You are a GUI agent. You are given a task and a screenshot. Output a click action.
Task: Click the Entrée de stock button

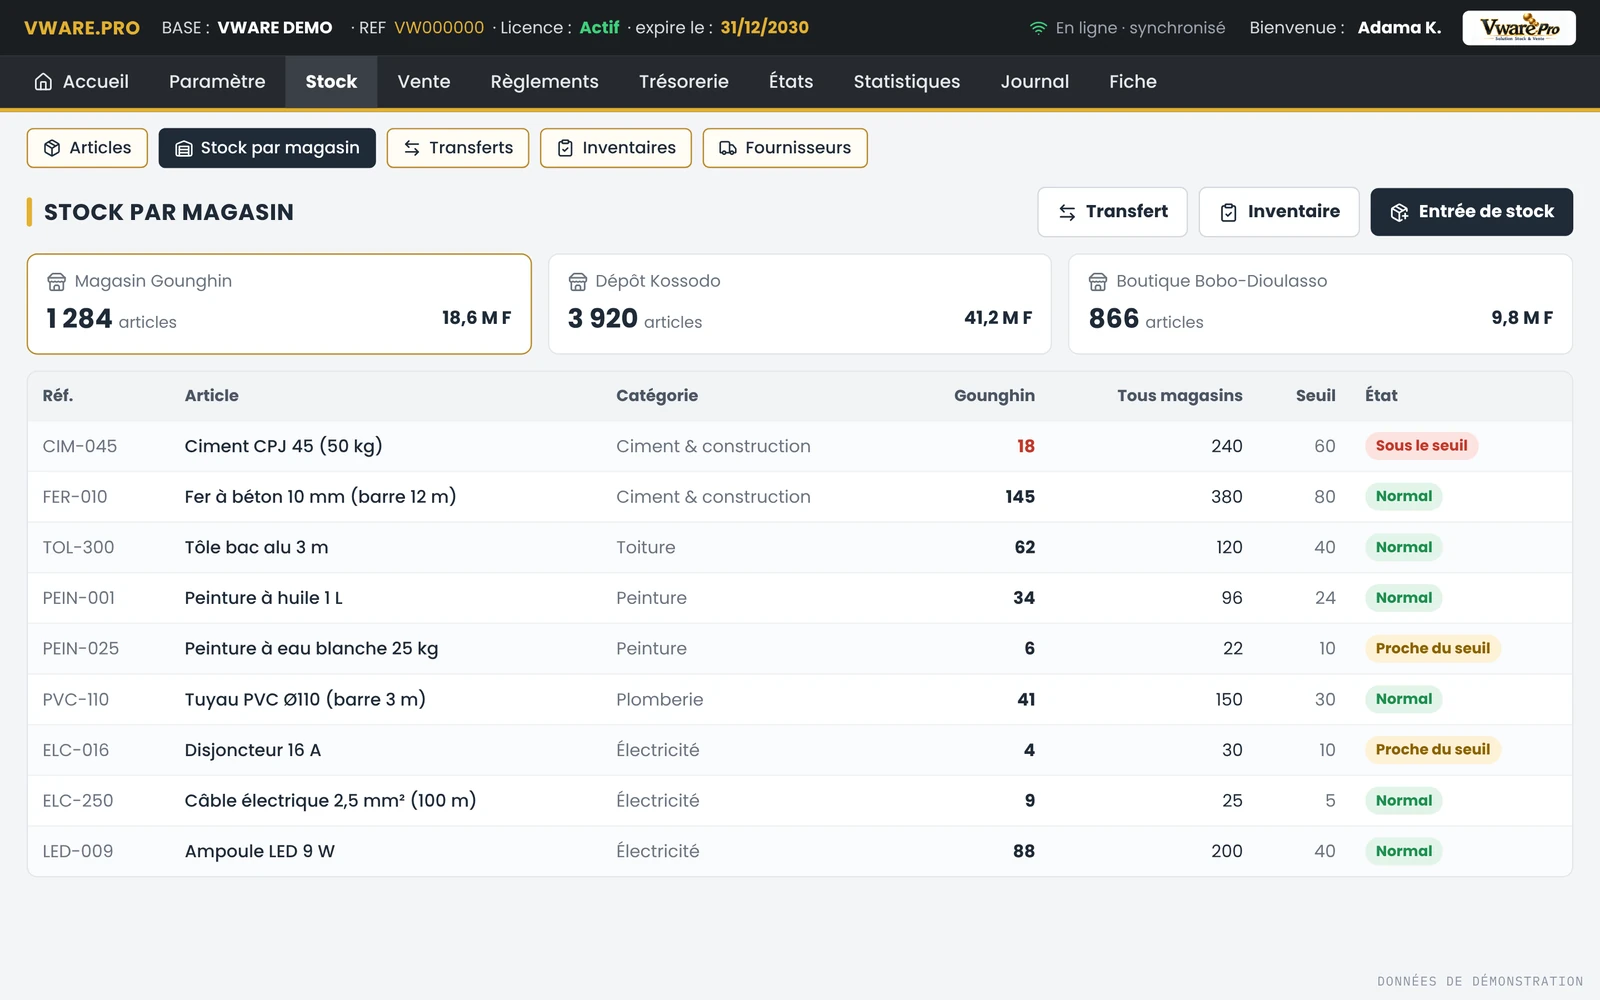point(1471,212)
